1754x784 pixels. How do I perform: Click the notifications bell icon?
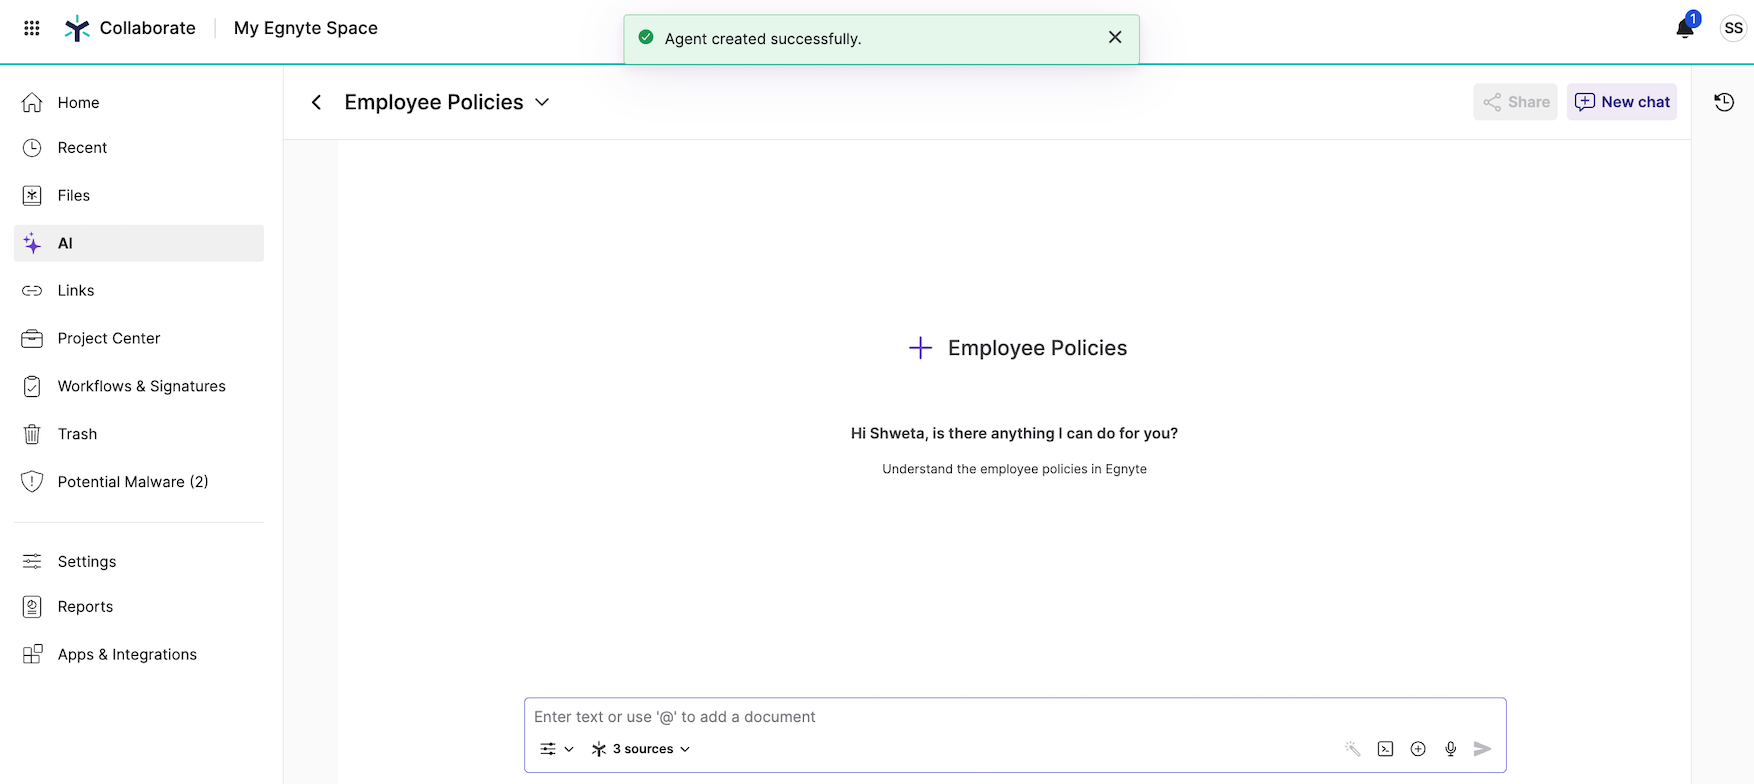[1685, 28]
